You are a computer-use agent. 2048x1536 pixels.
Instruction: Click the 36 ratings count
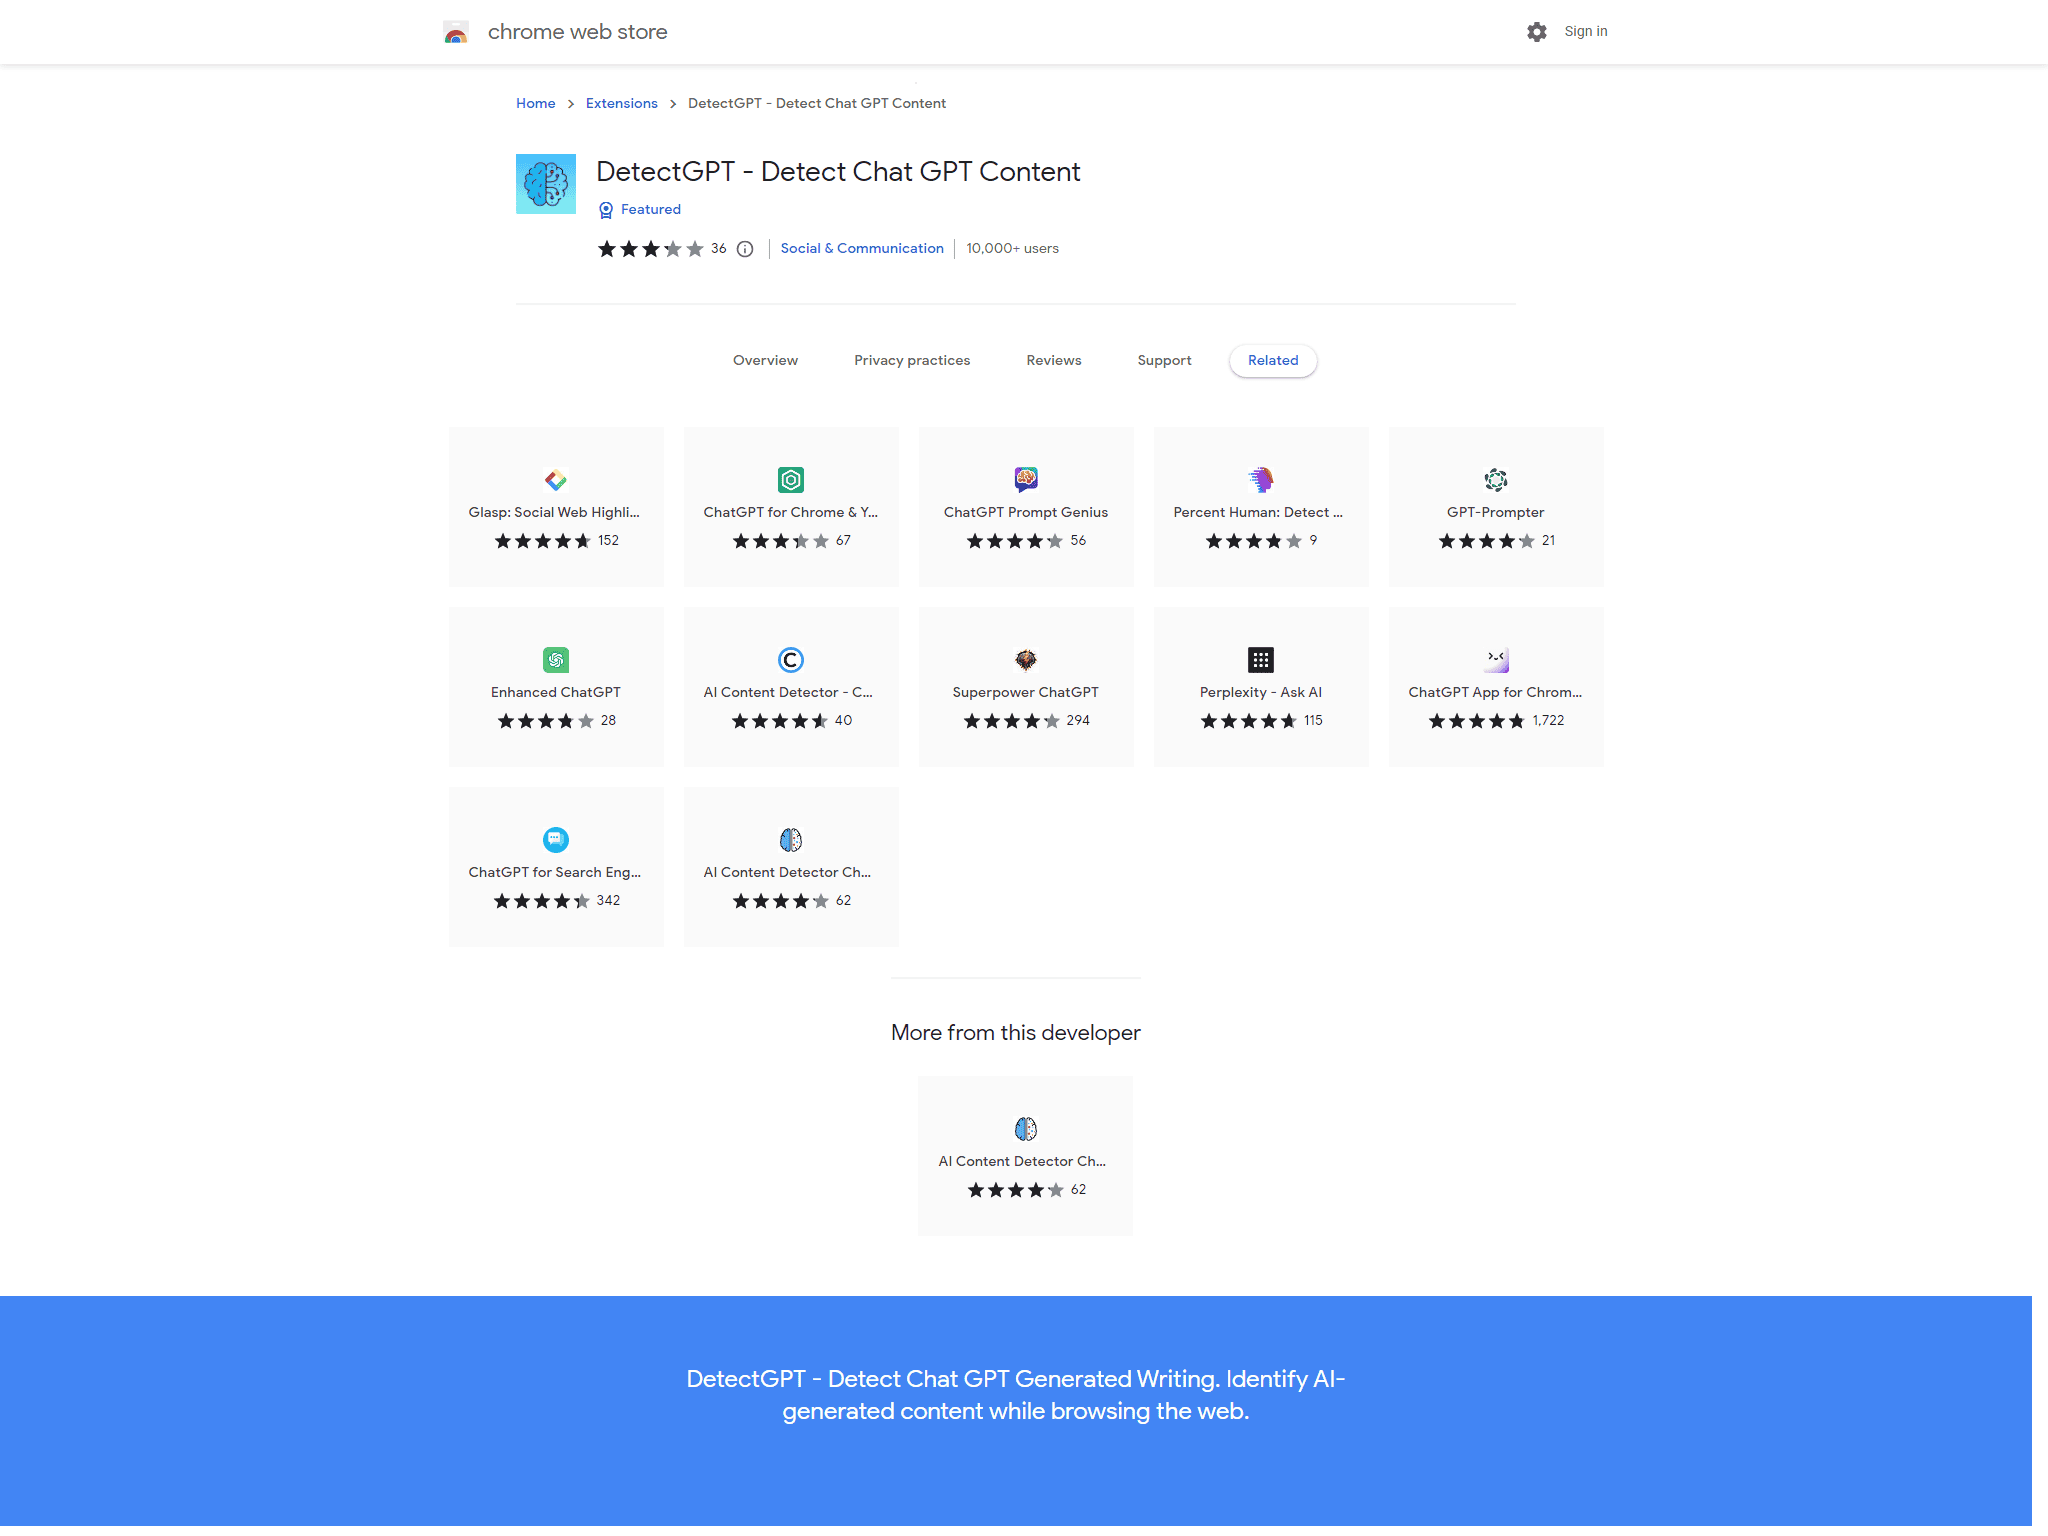[719, 249]
